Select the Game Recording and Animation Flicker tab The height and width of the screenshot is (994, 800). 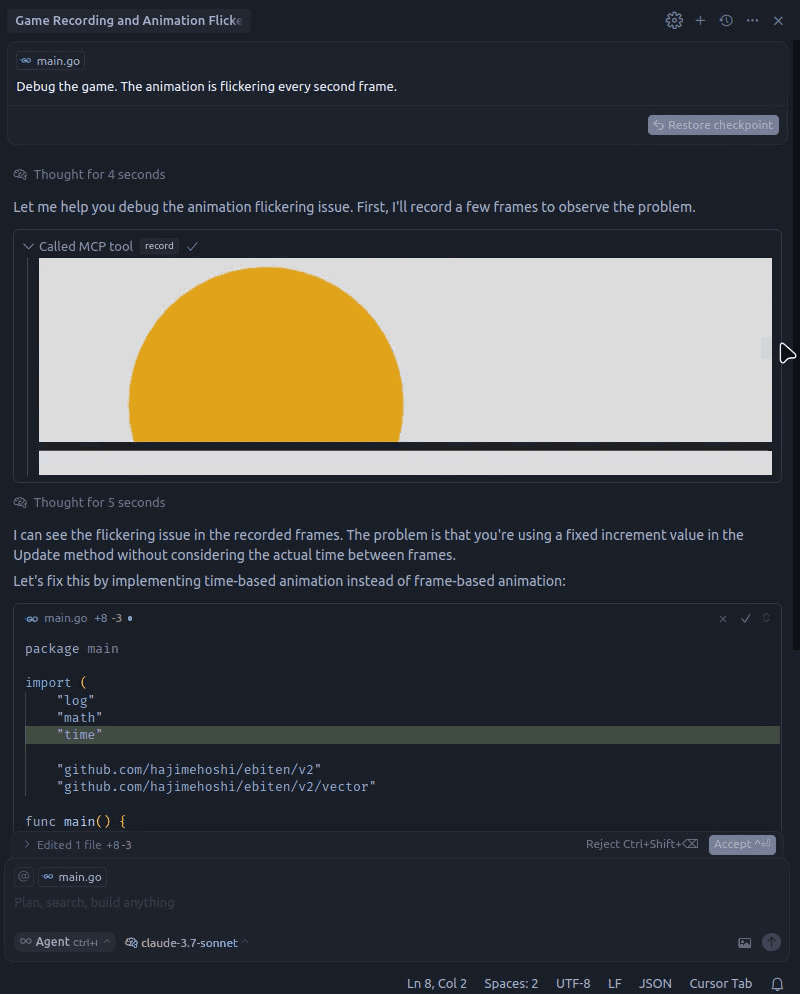pos(129,20)
